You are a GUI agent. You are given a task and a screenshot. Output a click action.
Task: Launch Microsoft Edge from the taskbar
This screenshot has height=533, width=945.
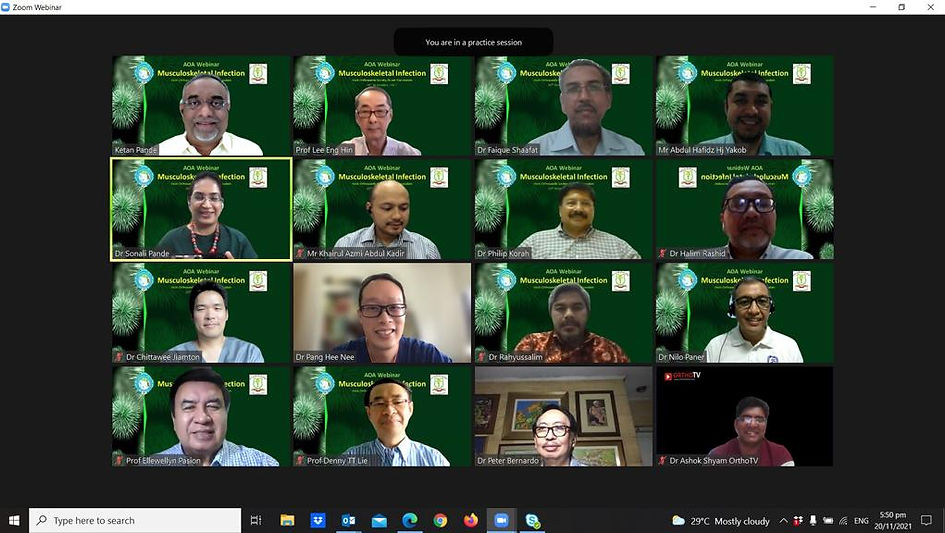(410, 520)
